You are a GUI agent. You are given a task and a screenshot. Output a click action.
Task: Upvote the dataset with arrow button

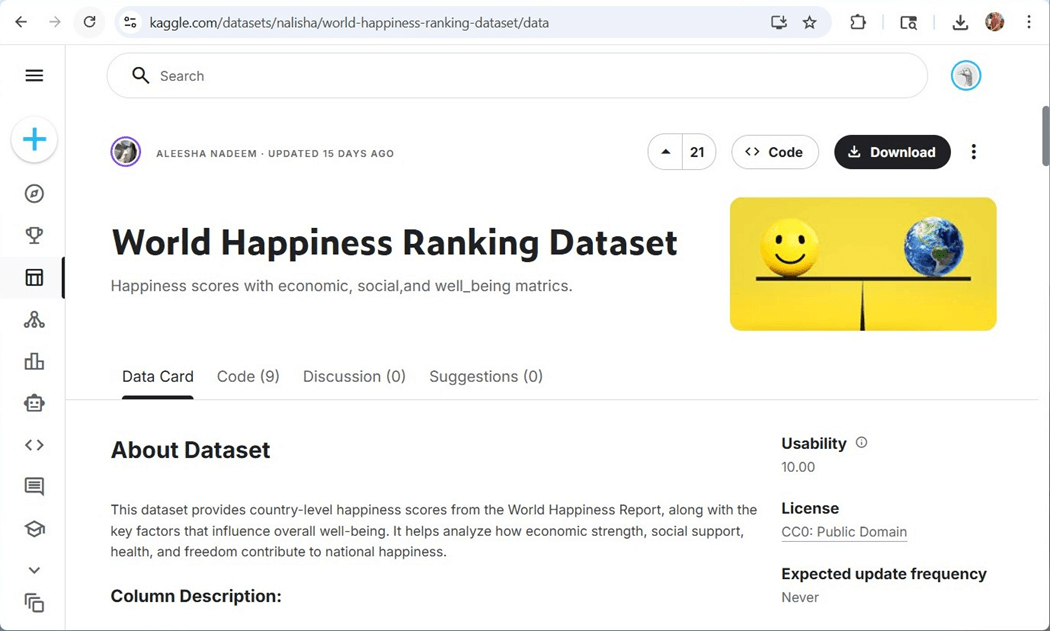pos(666,152)
